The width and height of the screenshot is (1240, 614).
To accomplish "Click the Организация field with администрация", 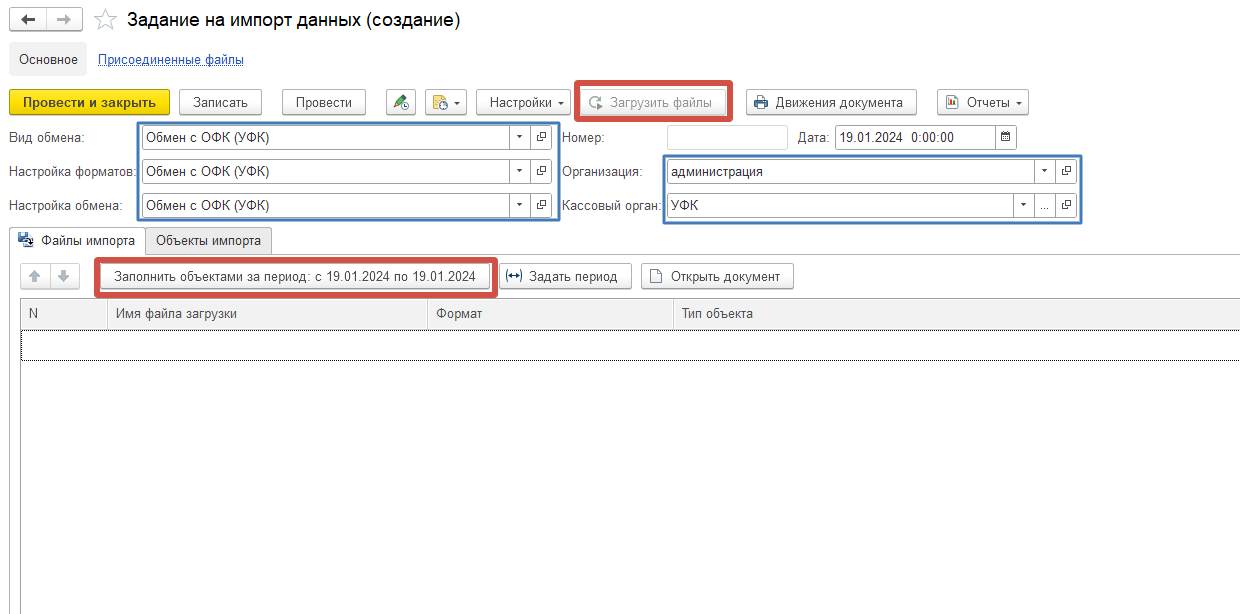I will click(x=850, y=172).
